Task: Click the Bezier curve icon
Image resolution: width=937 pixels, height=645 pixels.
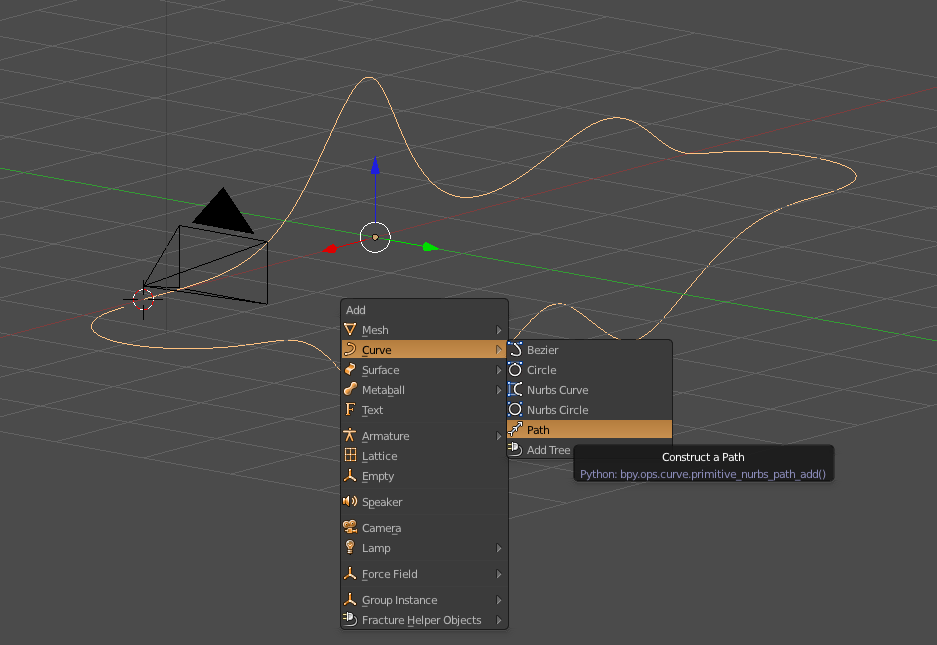Action: 515,349
